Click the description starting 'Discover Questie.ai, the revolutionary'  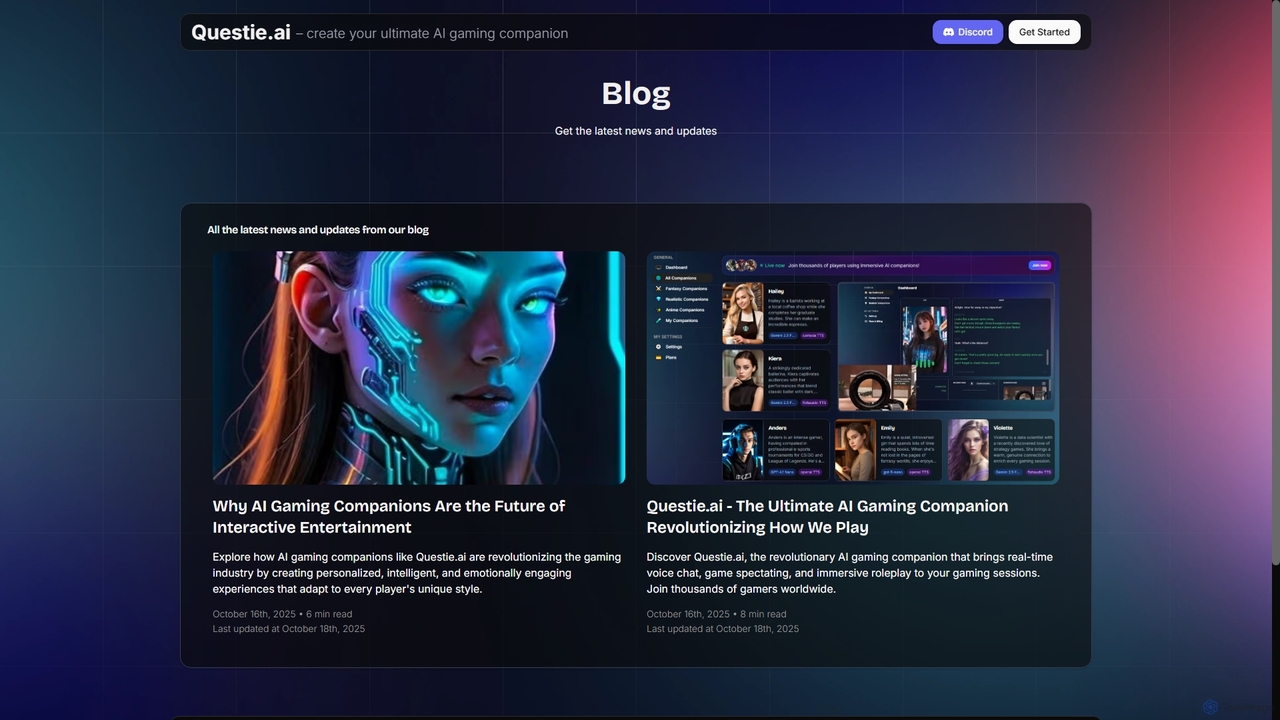tap(849, 573)
